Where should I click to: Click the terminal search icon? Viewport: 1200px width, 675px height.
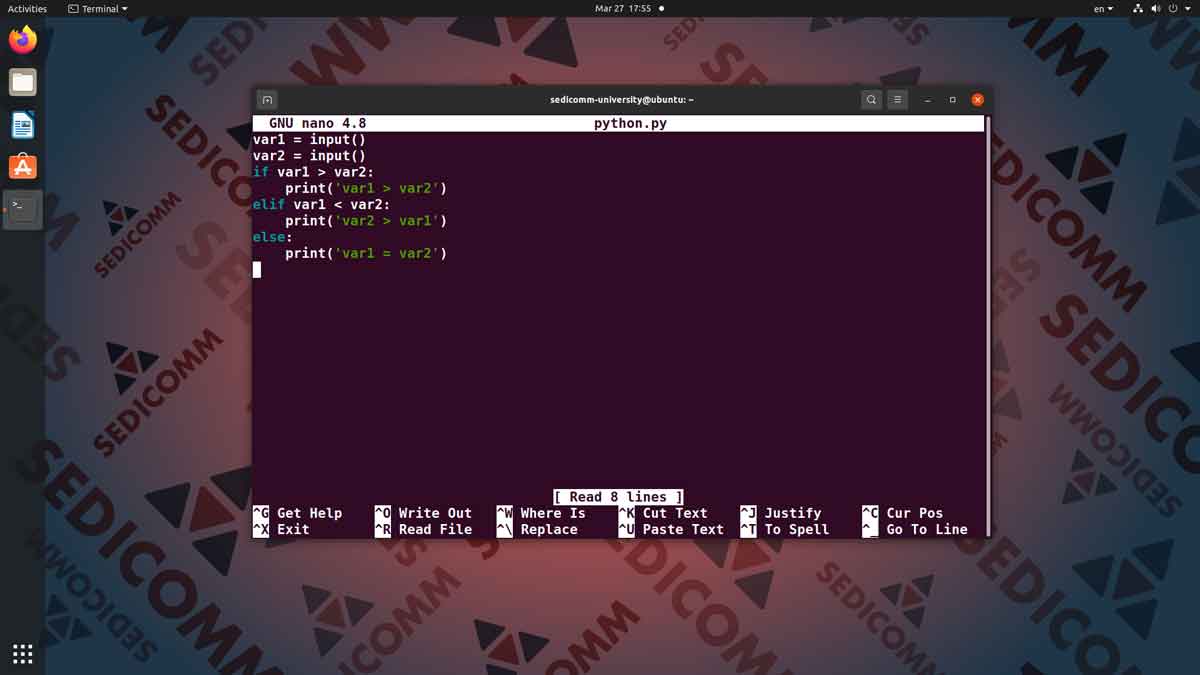pos(871,100)
